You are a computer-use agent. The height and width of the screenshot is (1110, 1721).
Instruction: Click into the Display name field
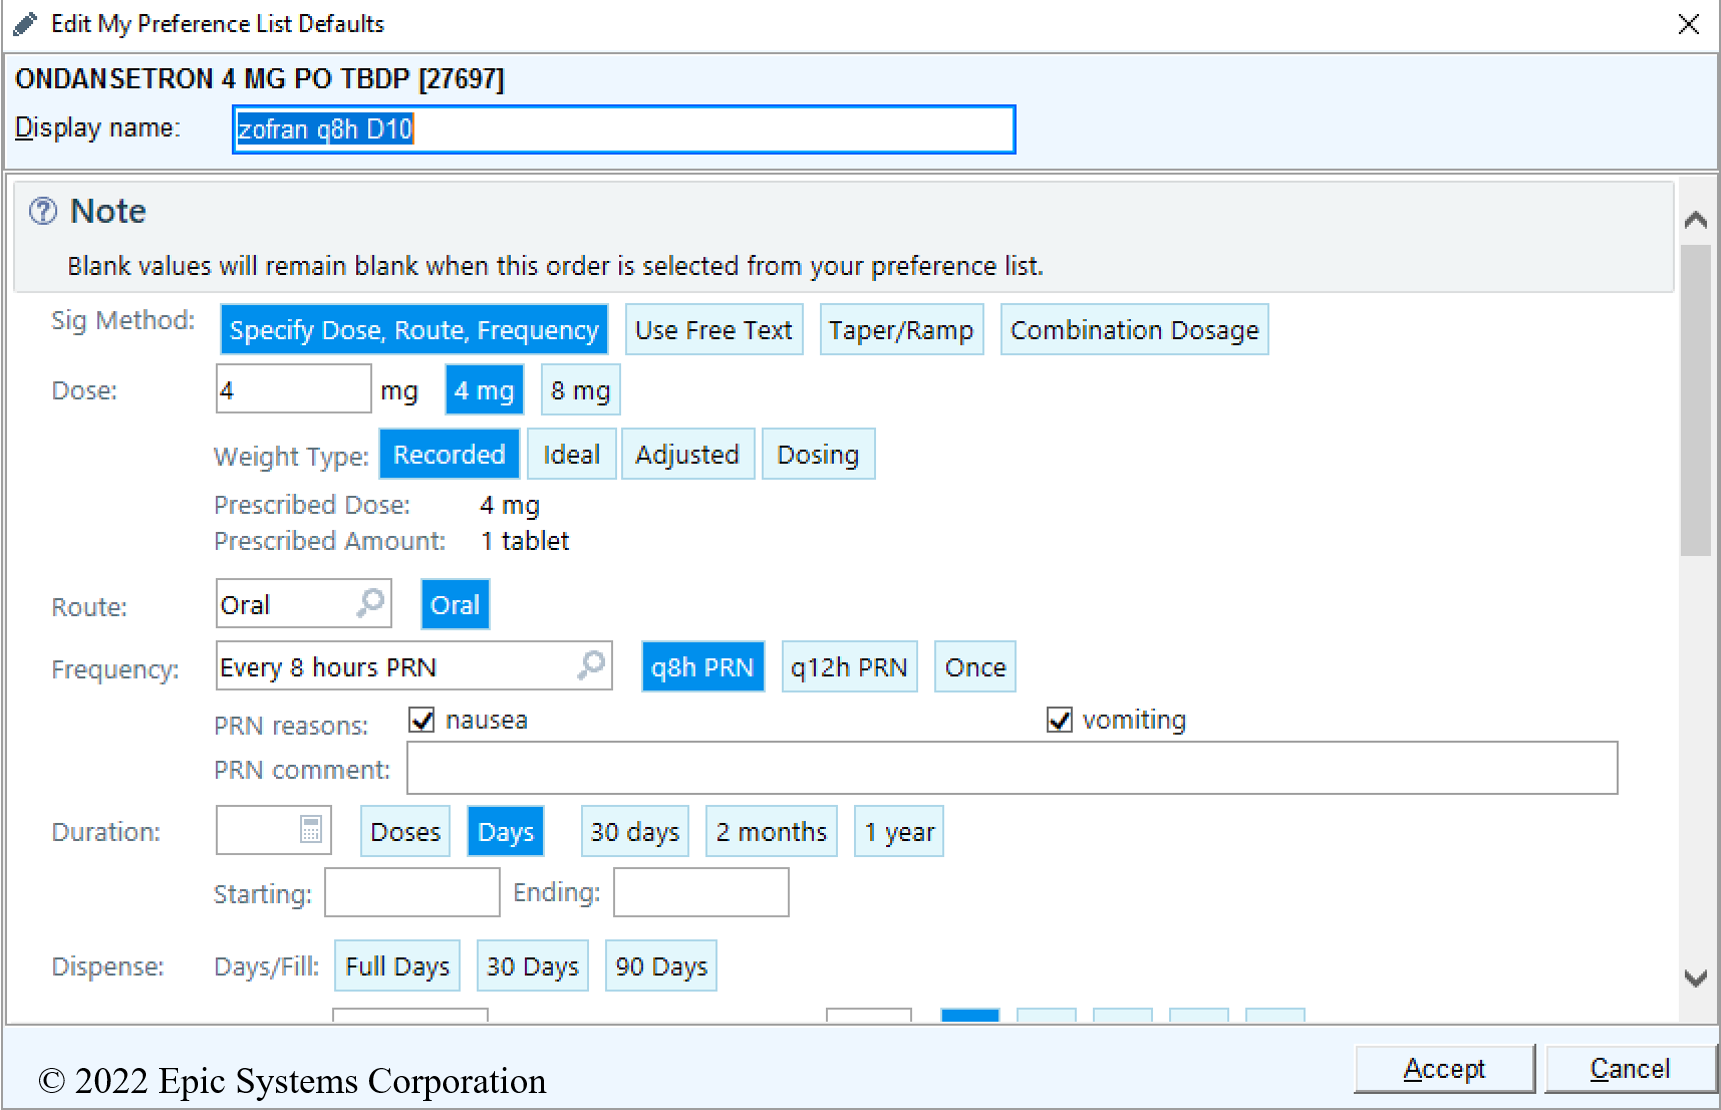pyautogui.click(x=623, y=130)
